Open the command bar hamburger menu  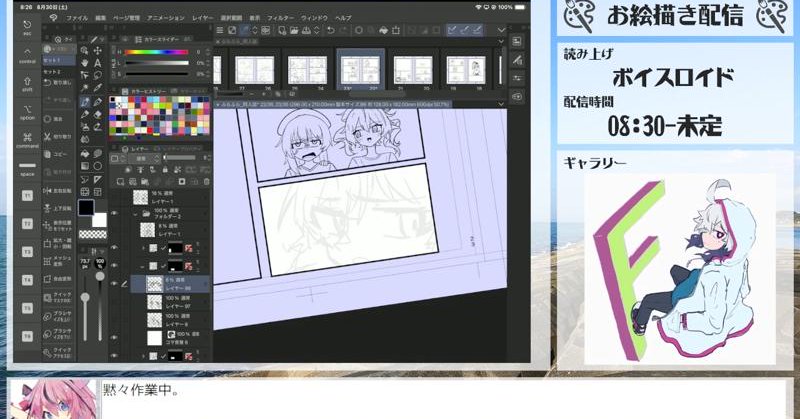(219, 31)
